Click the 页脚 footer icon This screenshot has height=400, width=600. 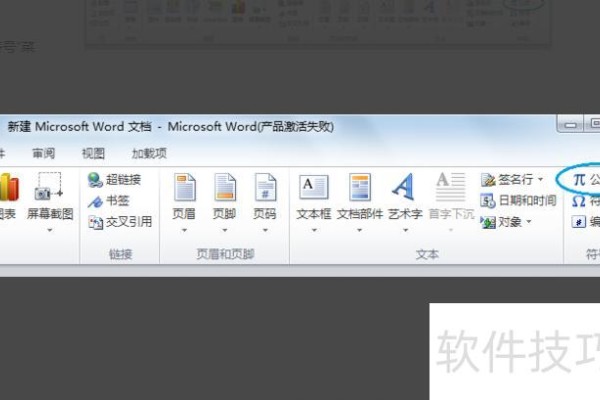tap(225, 188)
